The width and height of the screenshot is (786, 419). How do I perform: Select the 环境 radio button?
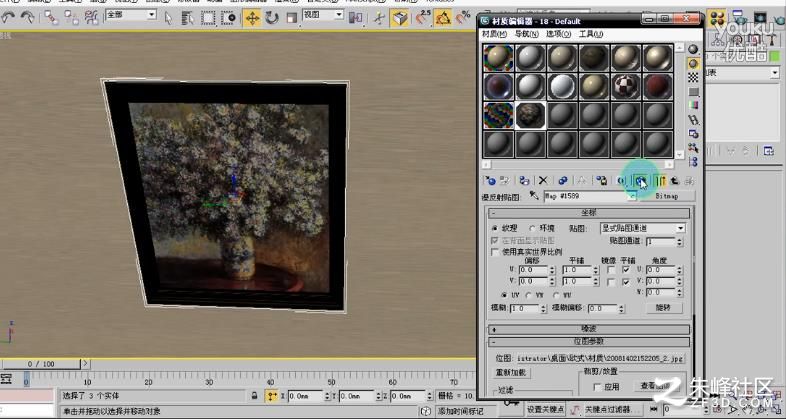tap(532, 228)
